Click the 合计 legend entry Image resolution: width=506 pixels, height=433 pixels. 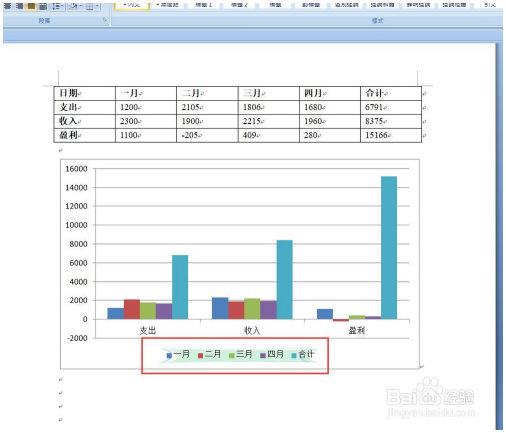click(x=303, y=354)
